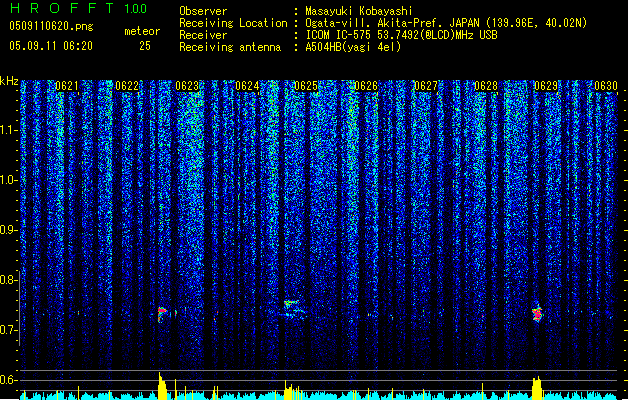Click the yellow power spikes below 0625
The image size is (629, 400).
click(293, 390)
